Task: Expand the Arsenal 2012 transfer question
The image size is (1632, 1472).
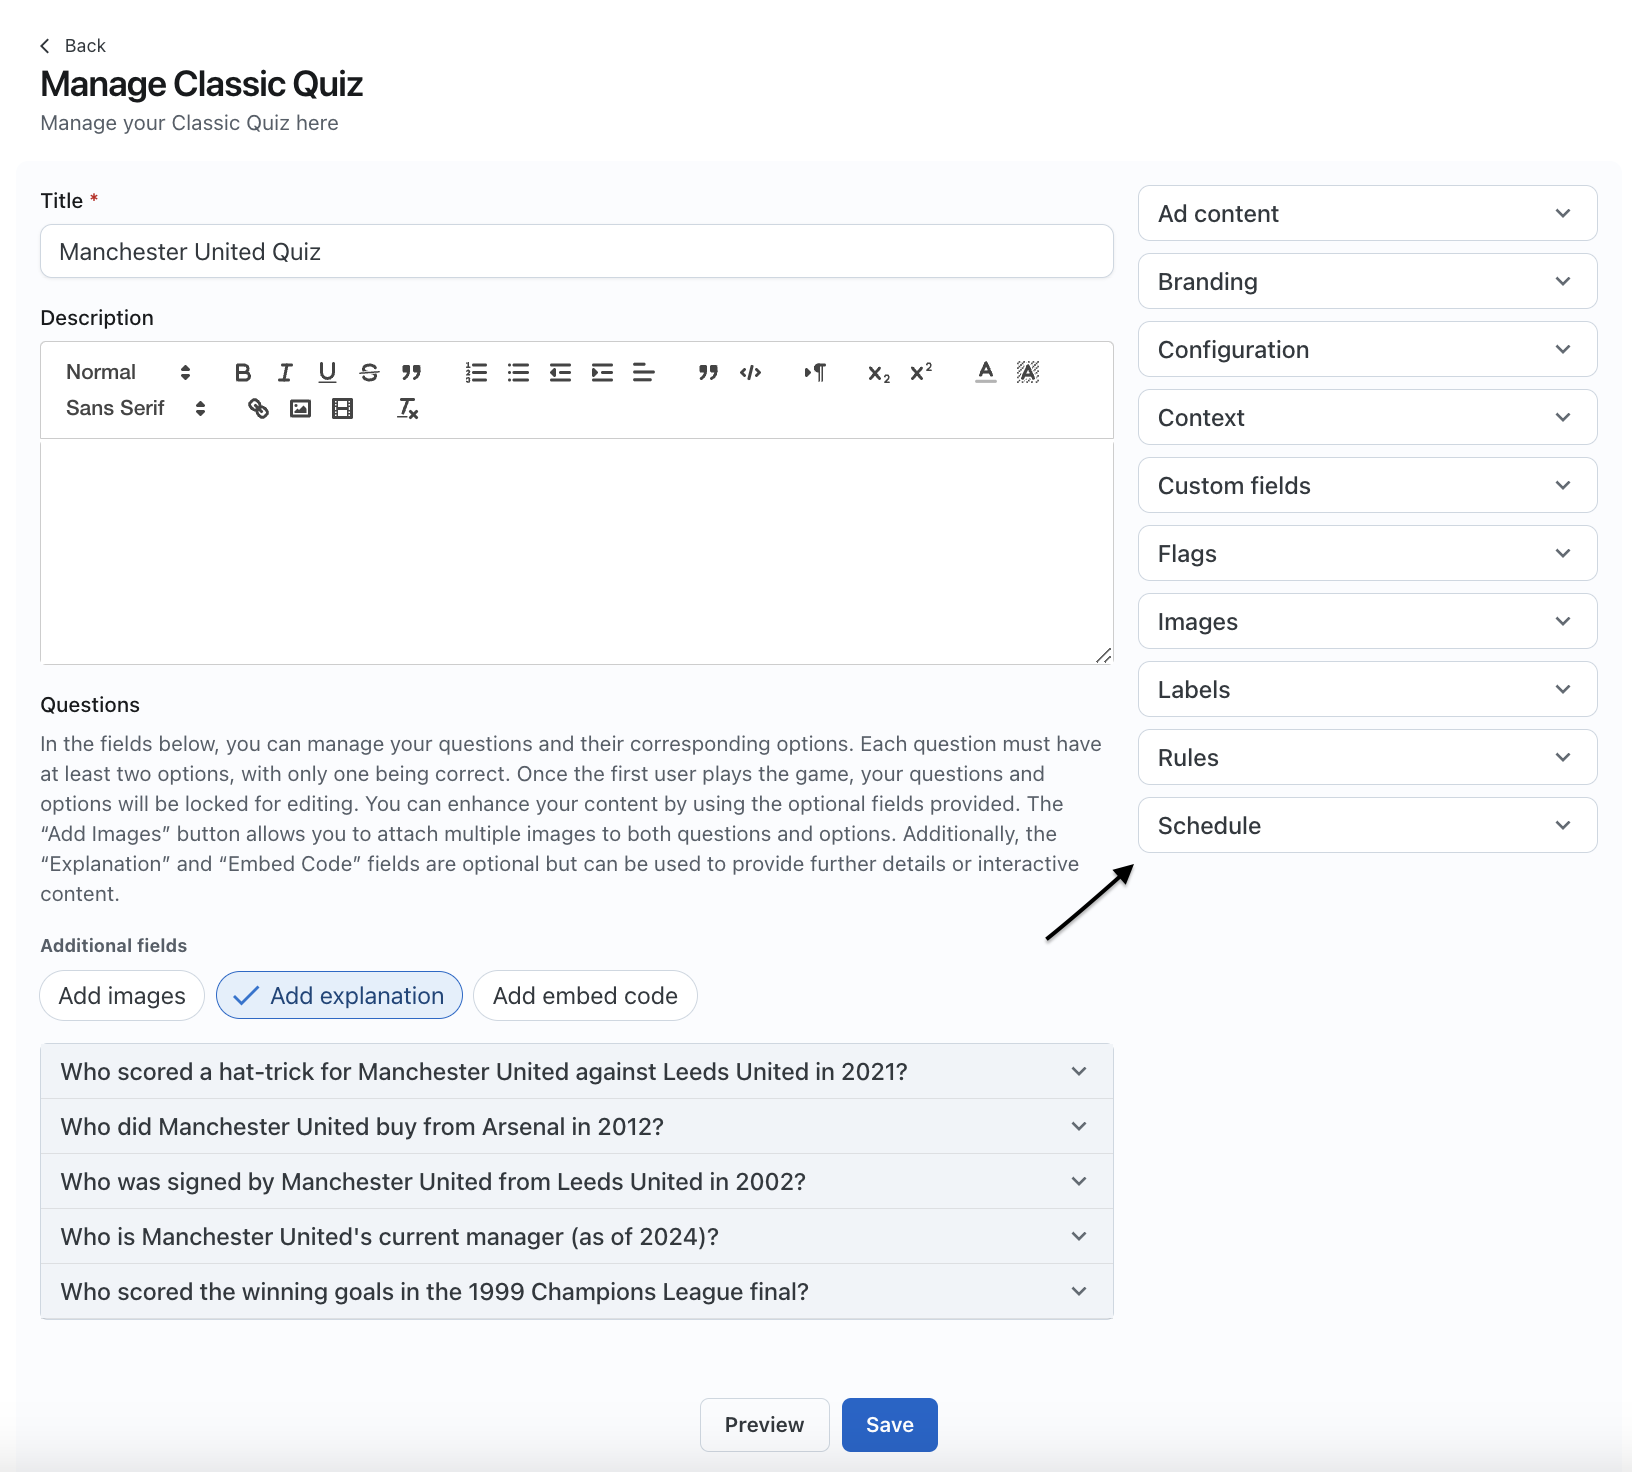Action: [x=577, y=1127]
